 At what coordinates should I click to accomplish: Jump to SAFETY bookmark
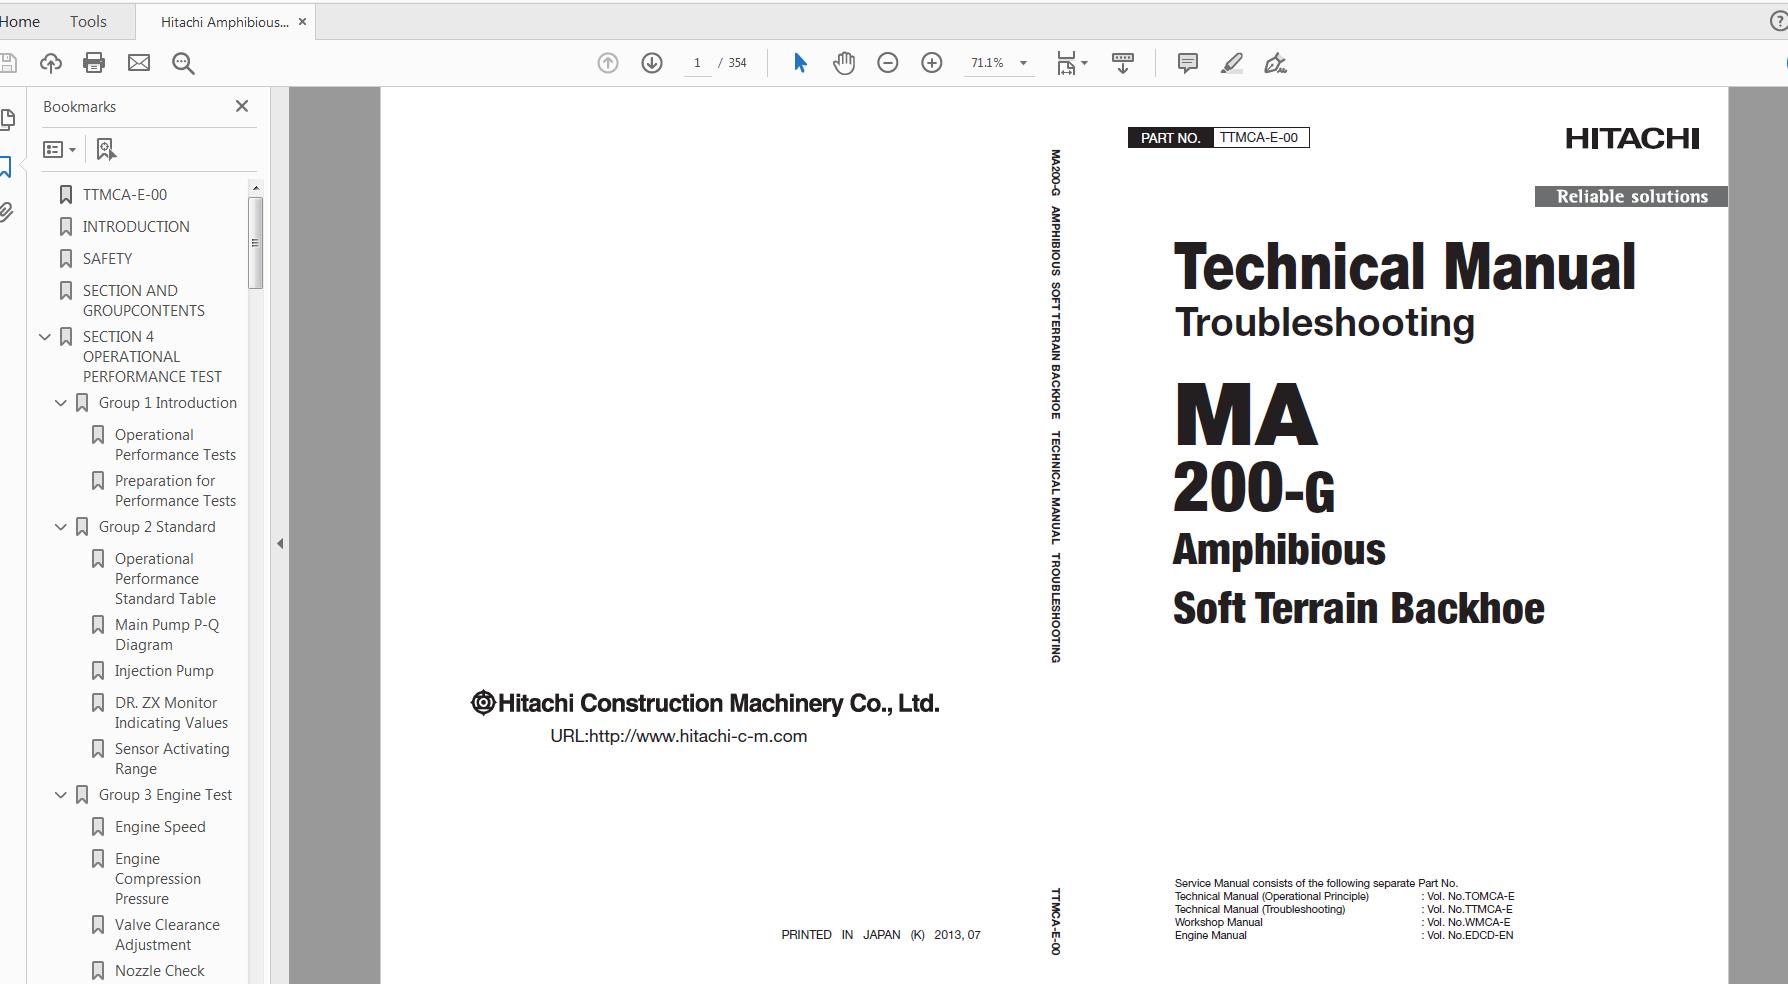(107, 259)
